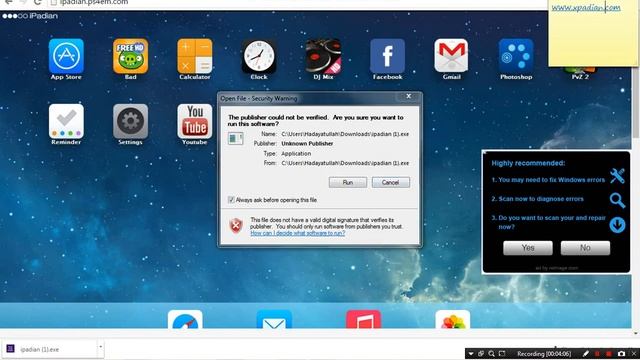640x360 pixels.
Task: Expand the ipadian (1).exe download options arrow
Action: pyautogui.click(x=100, y=347)
